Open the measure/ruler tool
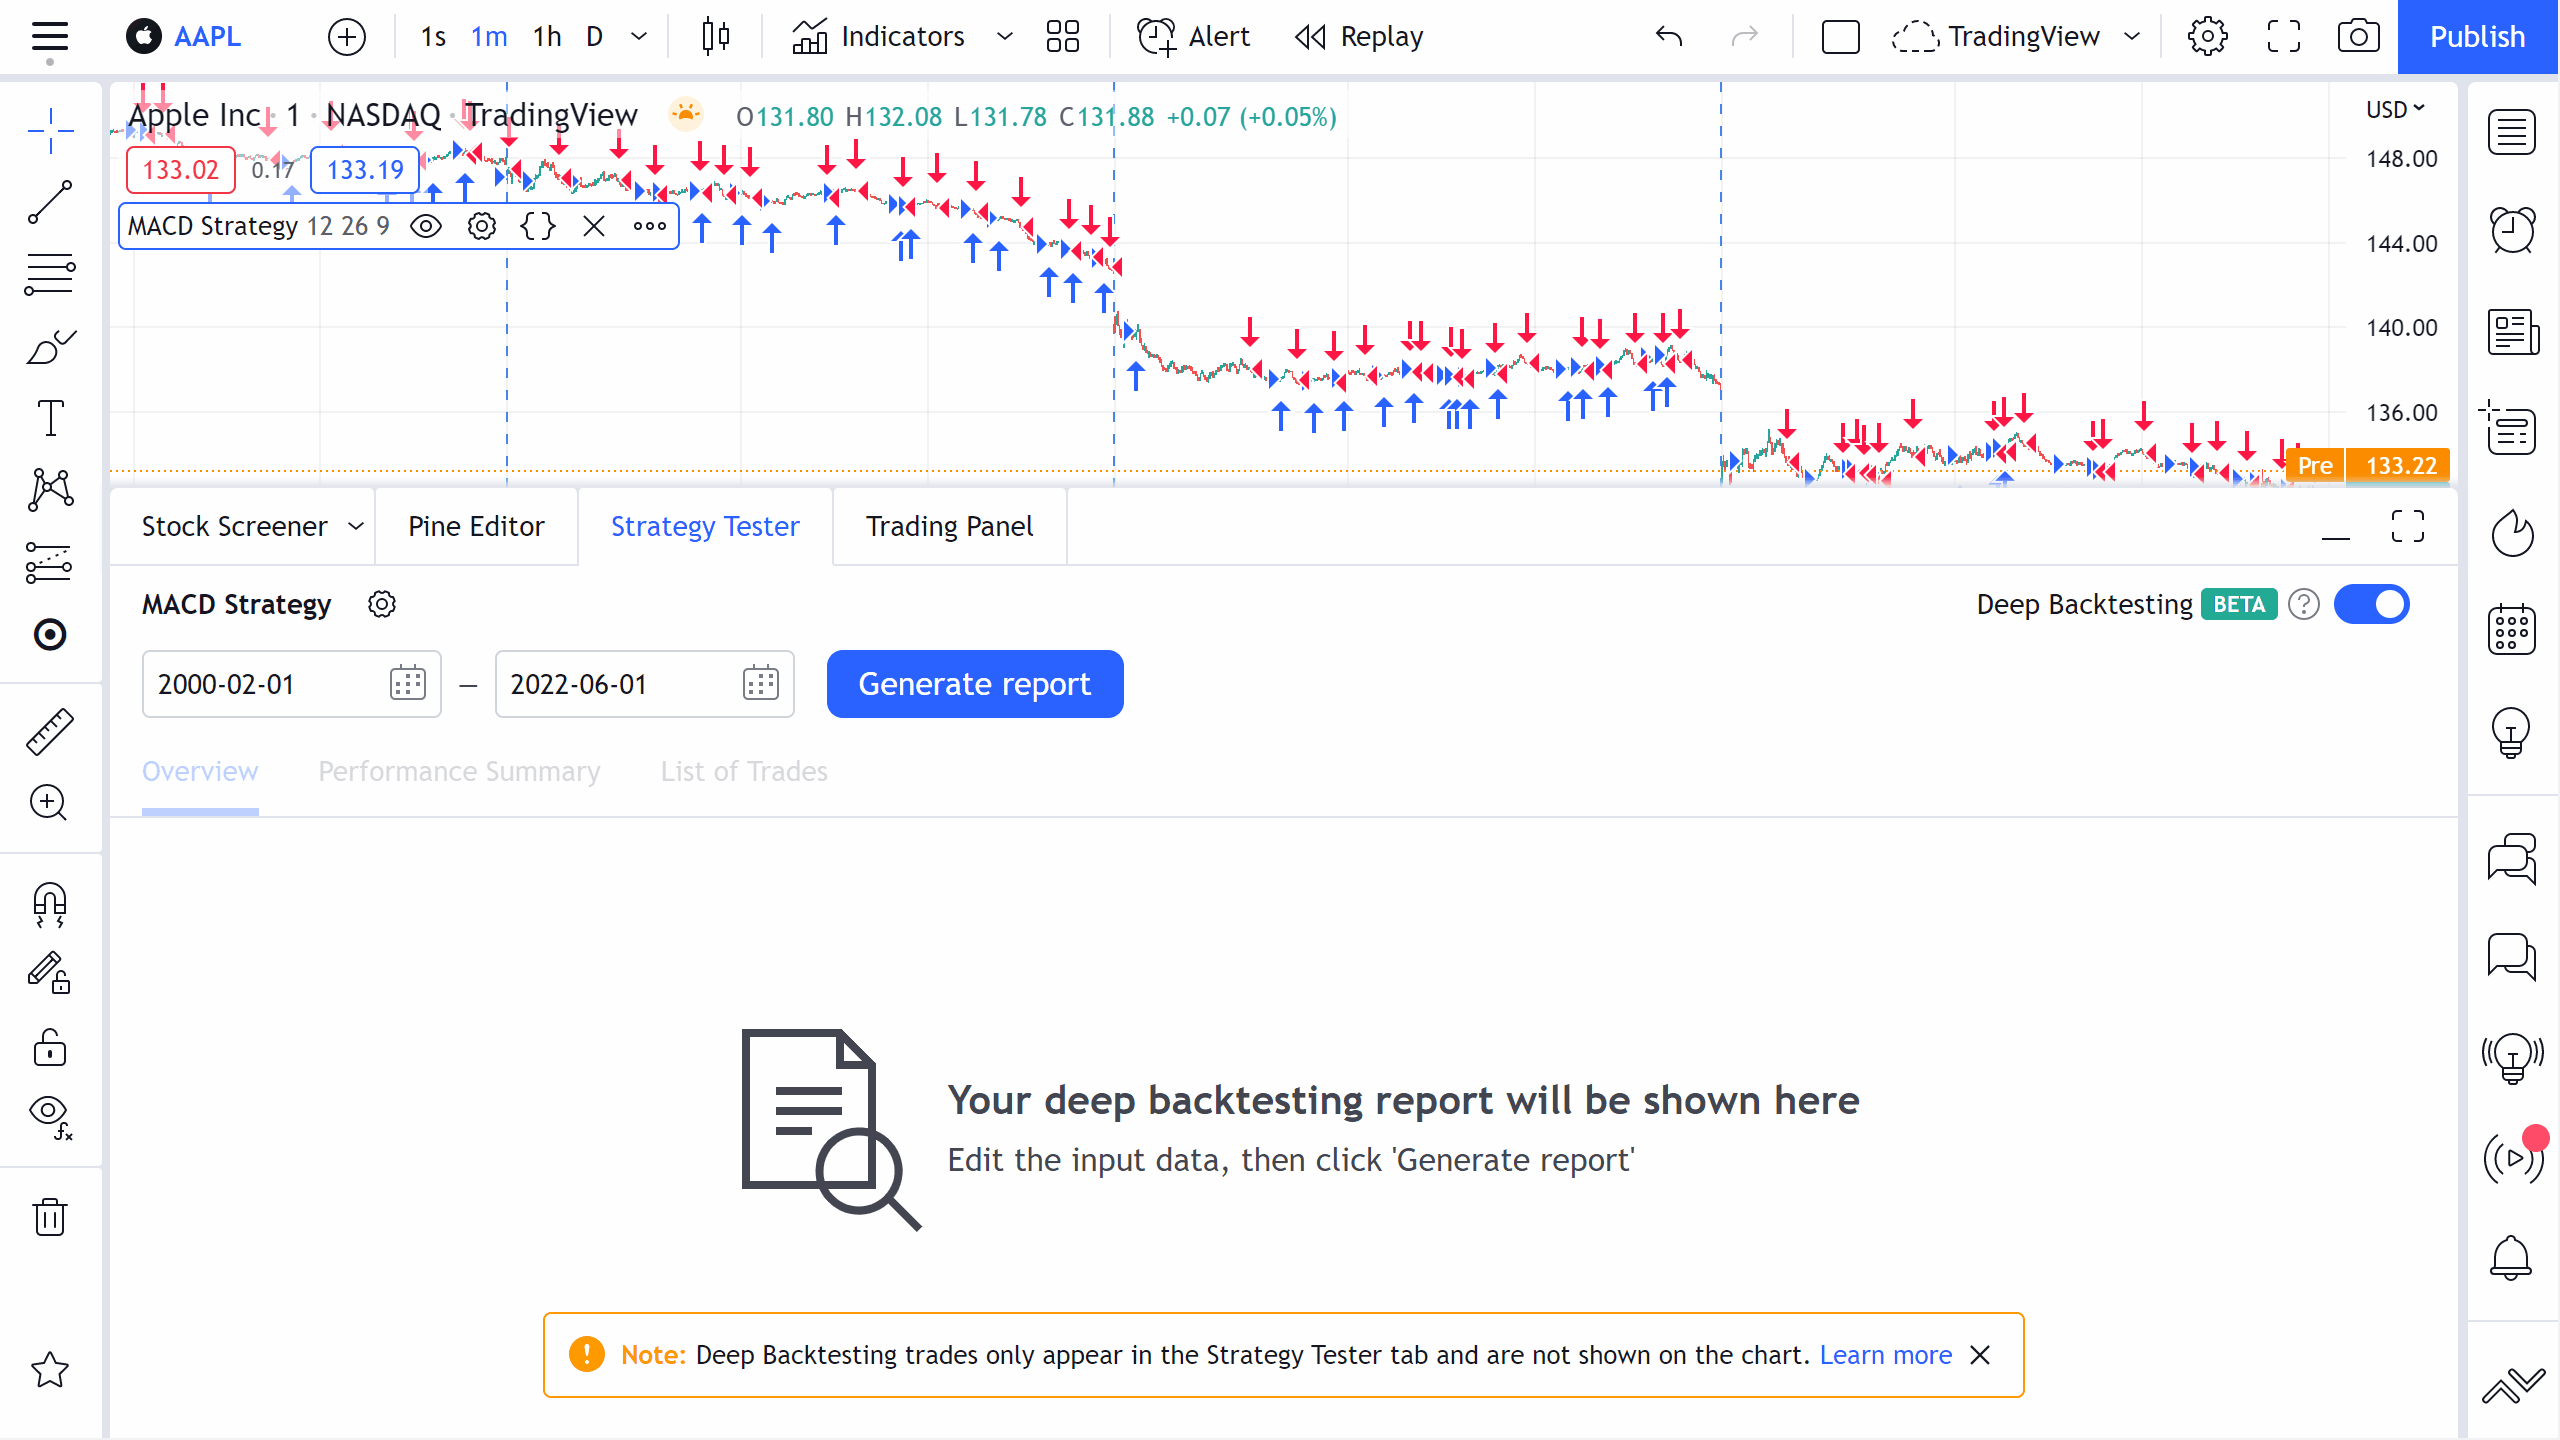Image resolution: width=2560 pixels, height=1440 pixels. (x=50, y=731)
